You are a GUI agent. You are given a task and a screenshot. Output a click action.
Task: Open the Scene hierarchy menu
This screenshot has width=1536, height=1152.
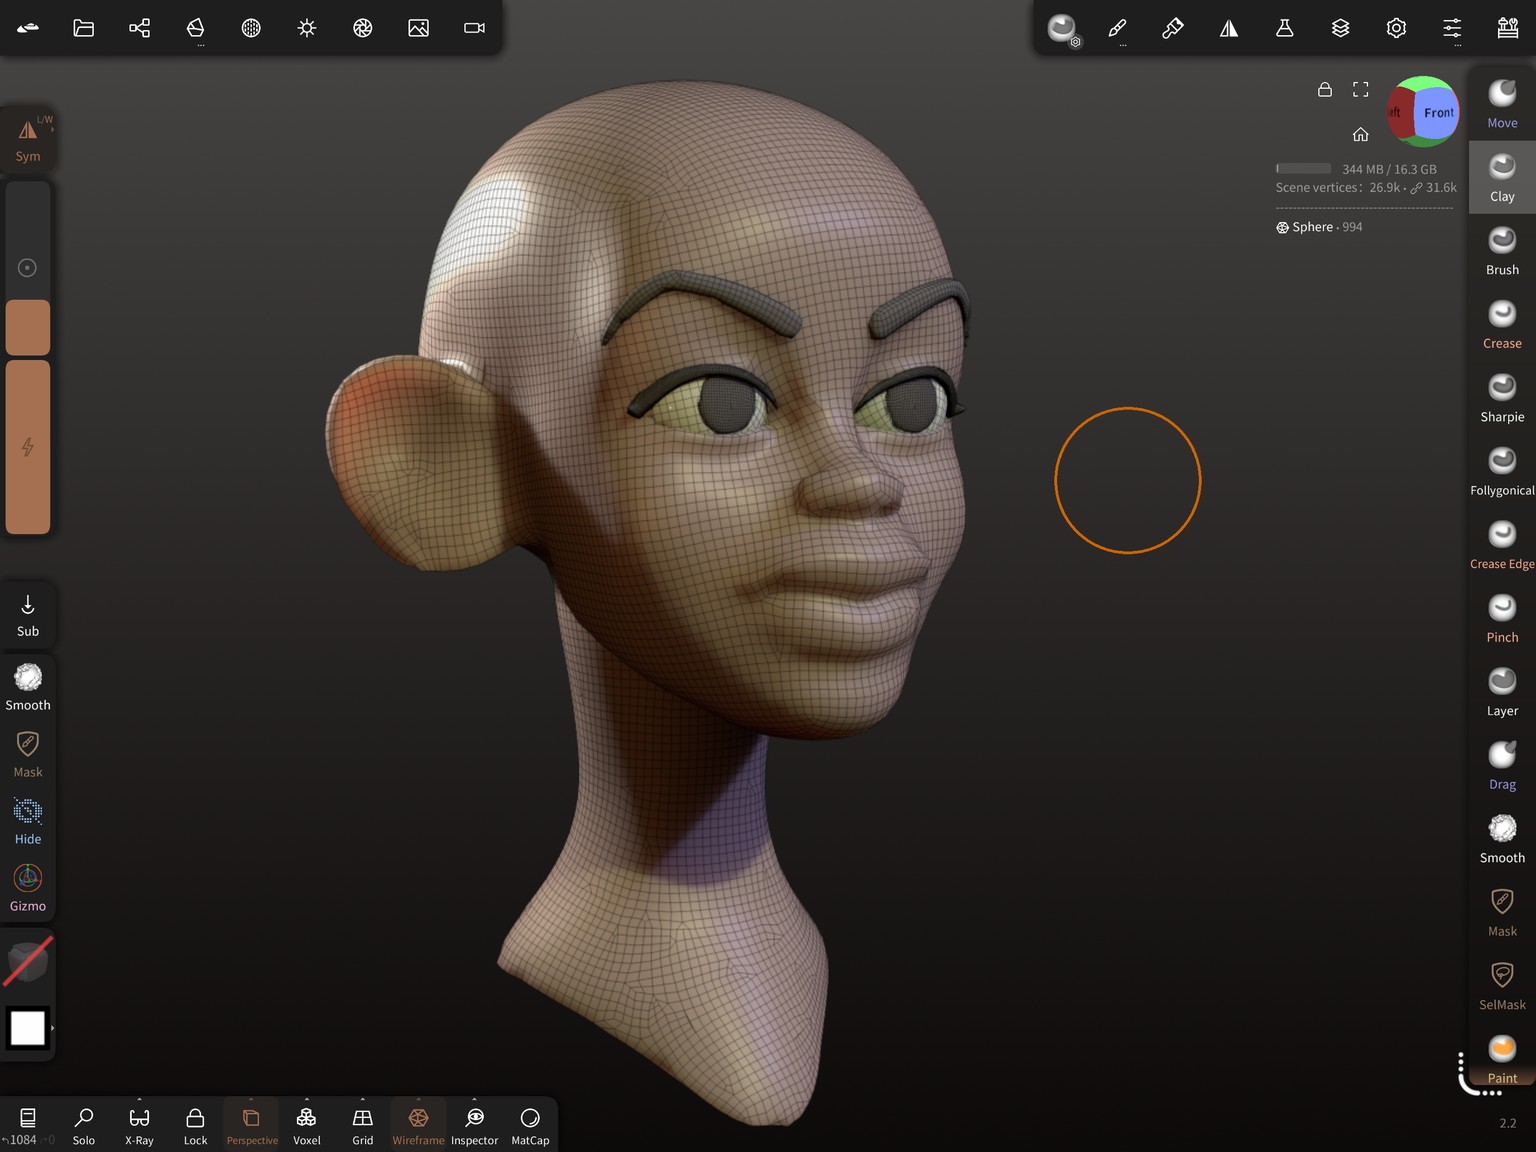140,28
